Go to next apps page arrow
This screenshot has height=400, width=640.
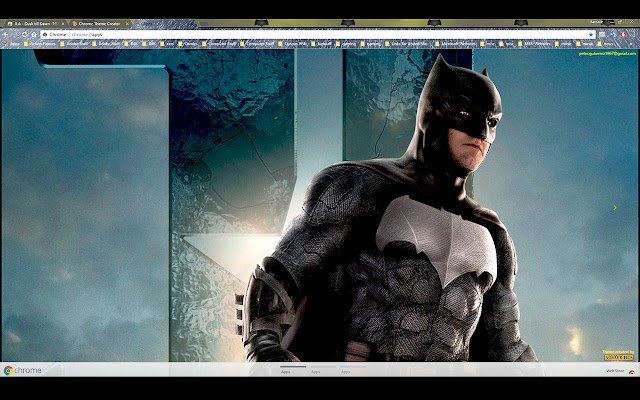tap(615, 208)
